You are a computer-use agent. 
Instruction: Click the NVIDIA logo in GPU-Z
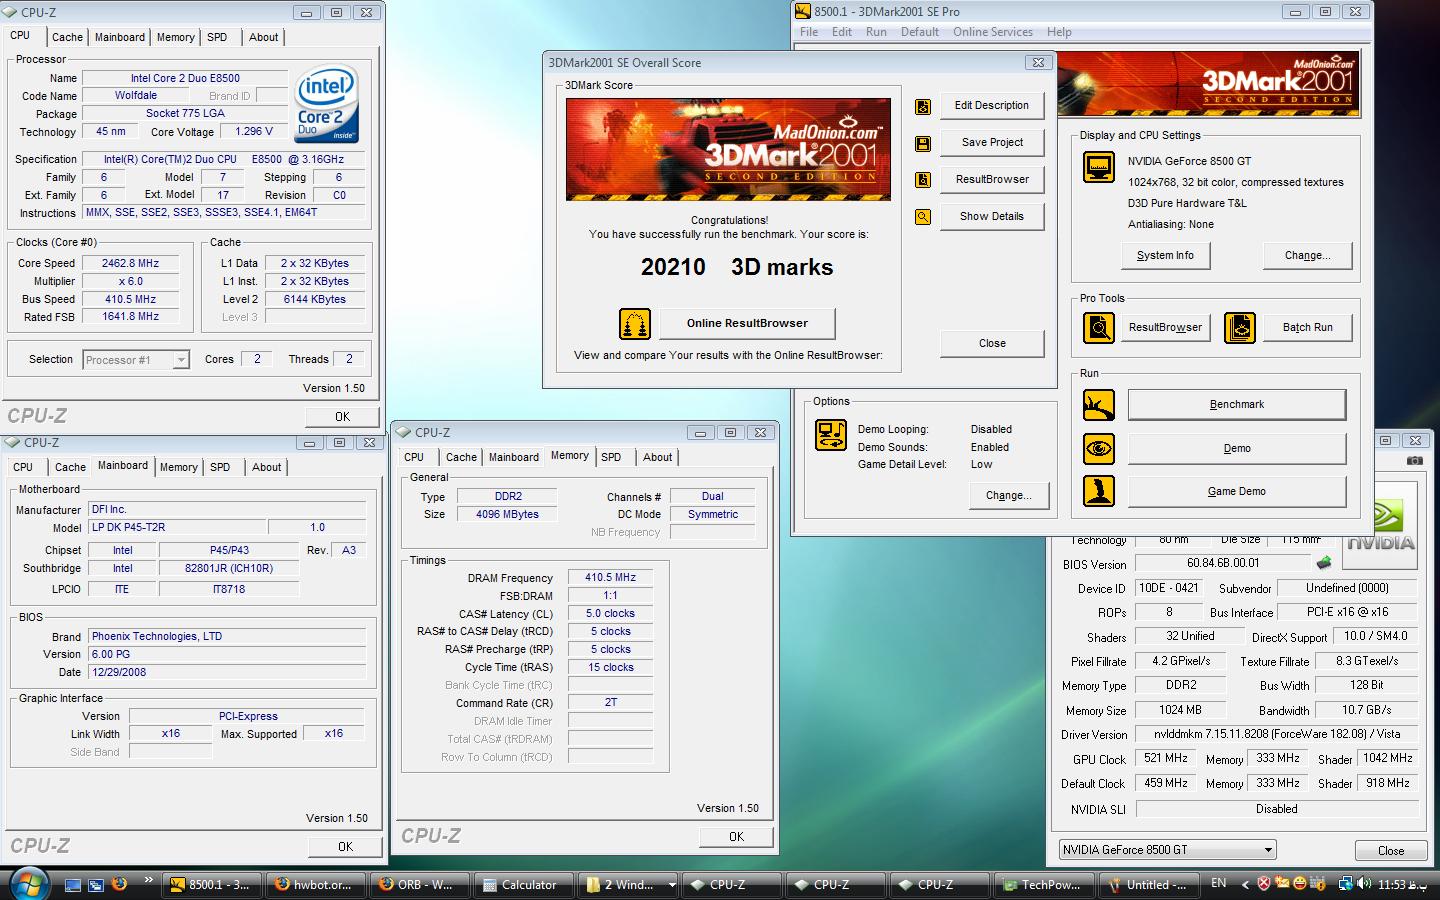point(1381,524)
